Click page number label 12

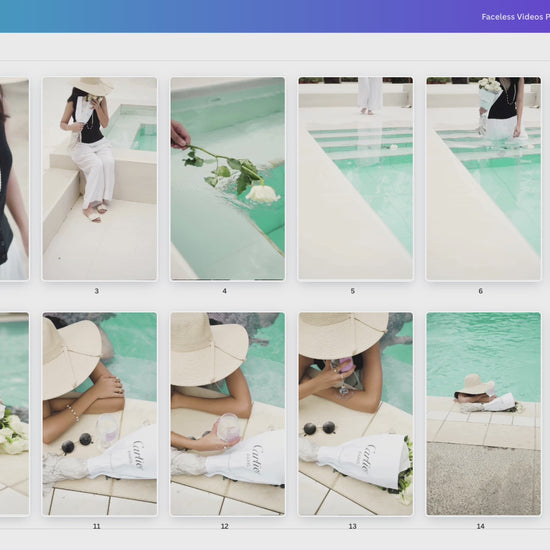coord(224,526)
